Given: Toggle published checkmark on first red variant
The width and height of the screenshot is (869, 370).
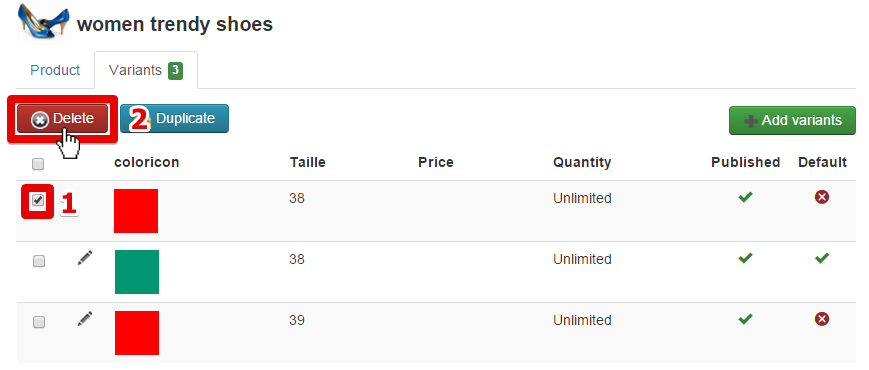Looking at the screenshot, I should [745, 197].
